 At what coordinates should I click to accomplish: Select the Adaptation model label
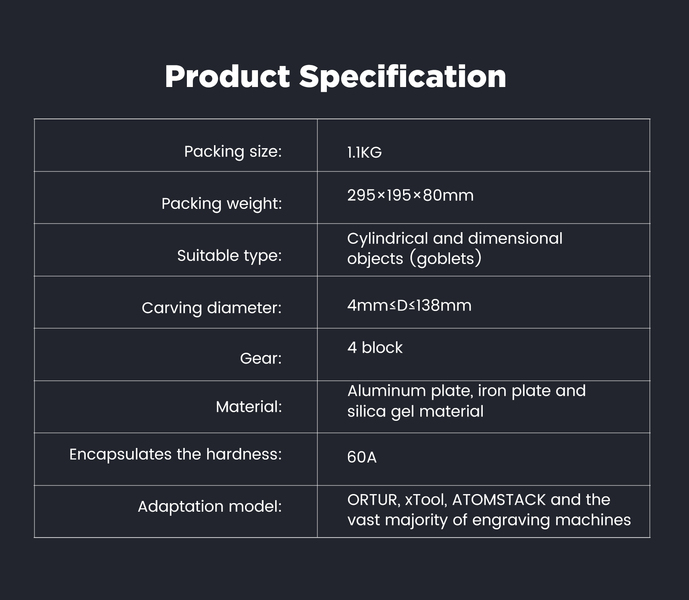click(x=210, y=507)
